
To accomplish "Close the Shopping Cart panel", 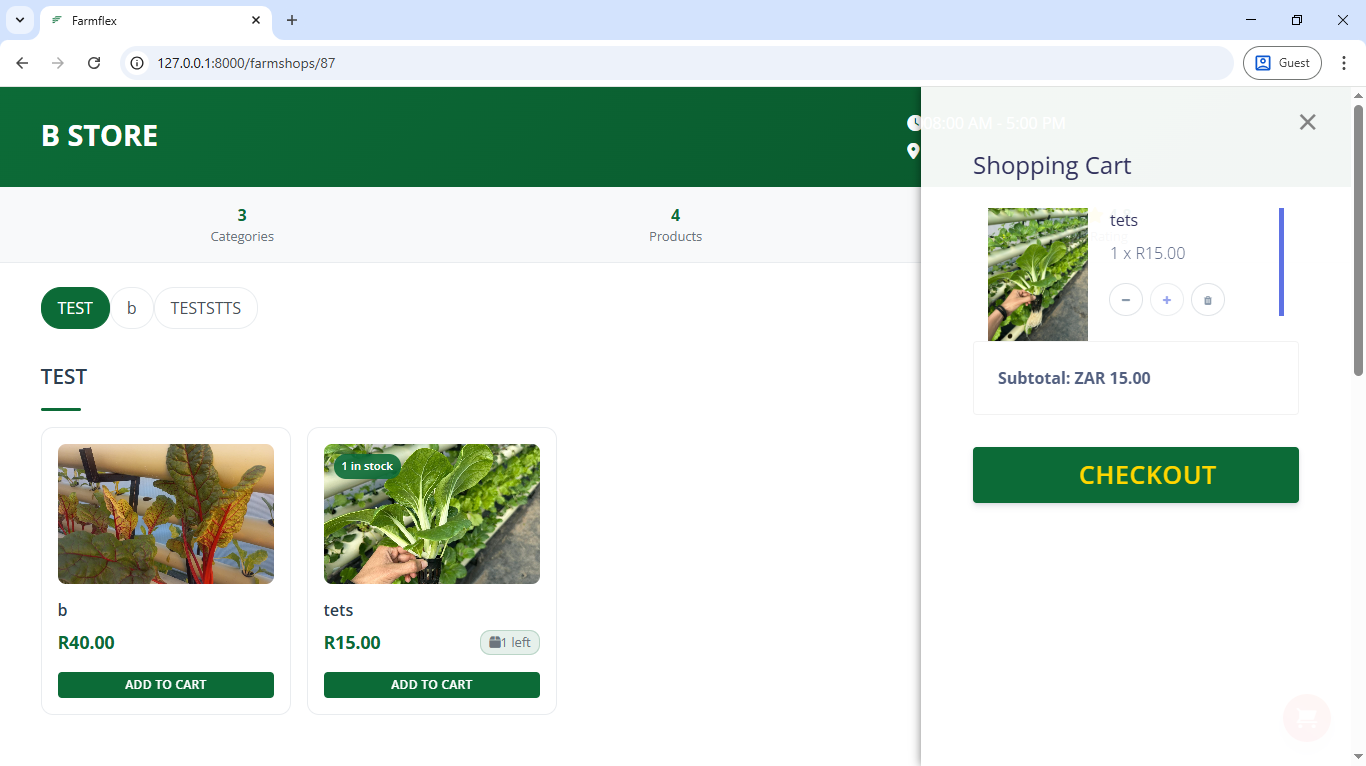I will 1307,122.
